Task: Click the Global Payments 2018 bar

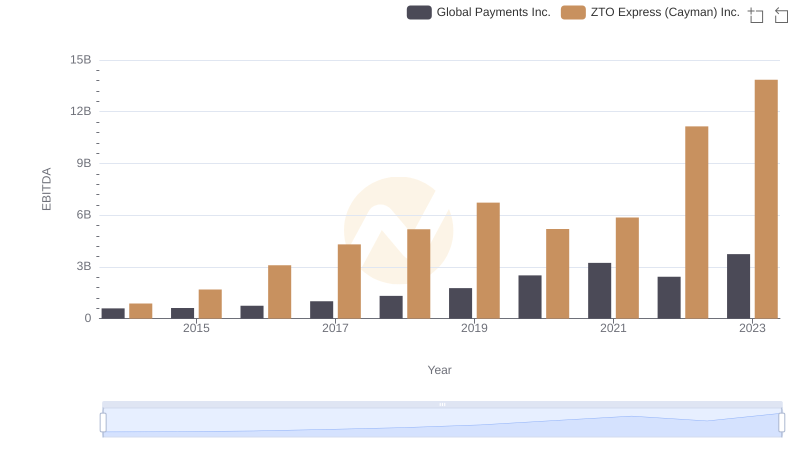Action: [391, 307]
